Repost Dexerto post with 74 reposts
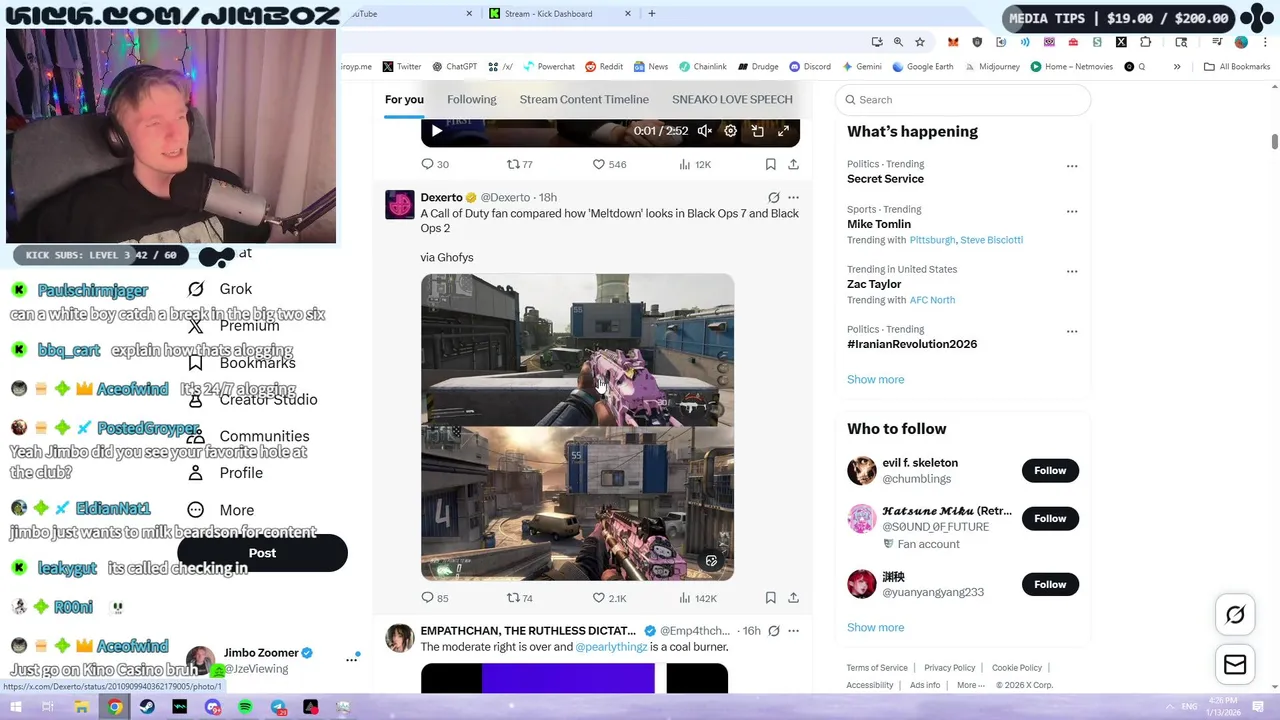The image size is (1280, 720). [x=520, y=598]
